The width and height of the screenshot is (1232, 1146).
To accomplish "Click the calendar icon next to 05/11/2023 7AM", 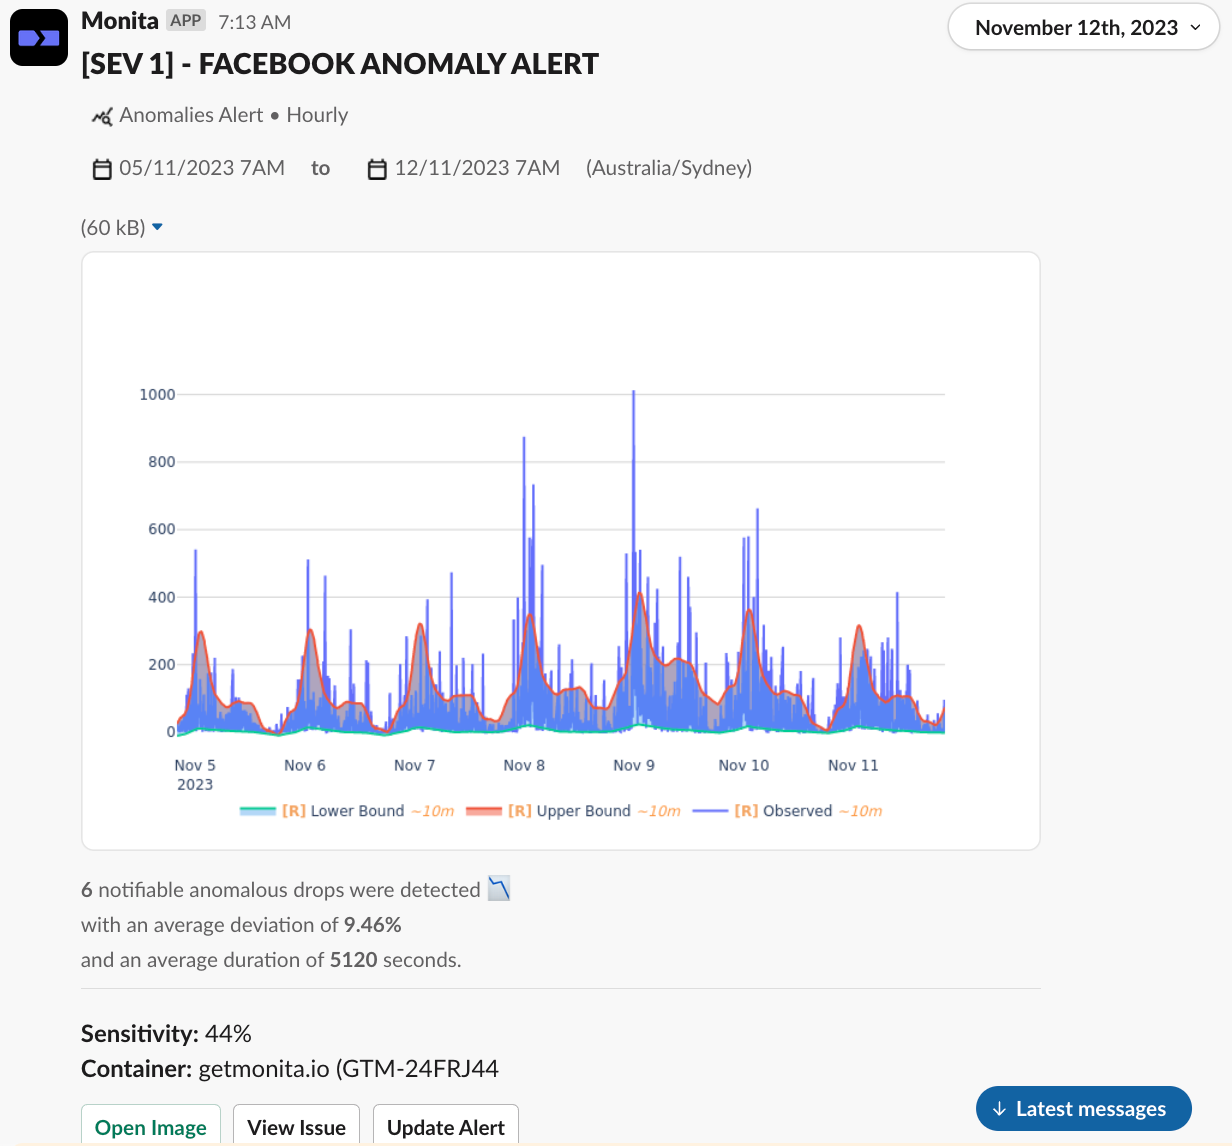I will pyautogui.click(x=102, y=169).
